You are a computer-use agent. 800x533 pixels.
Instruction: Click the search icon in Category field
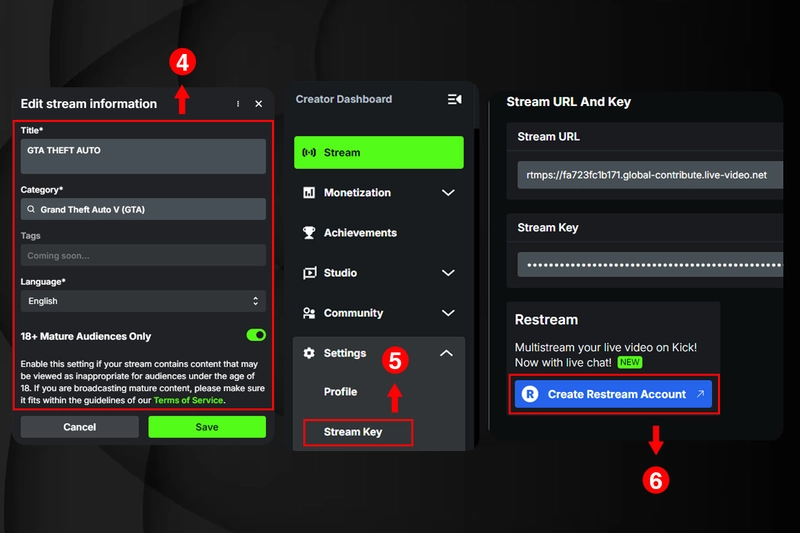[31, 209]
